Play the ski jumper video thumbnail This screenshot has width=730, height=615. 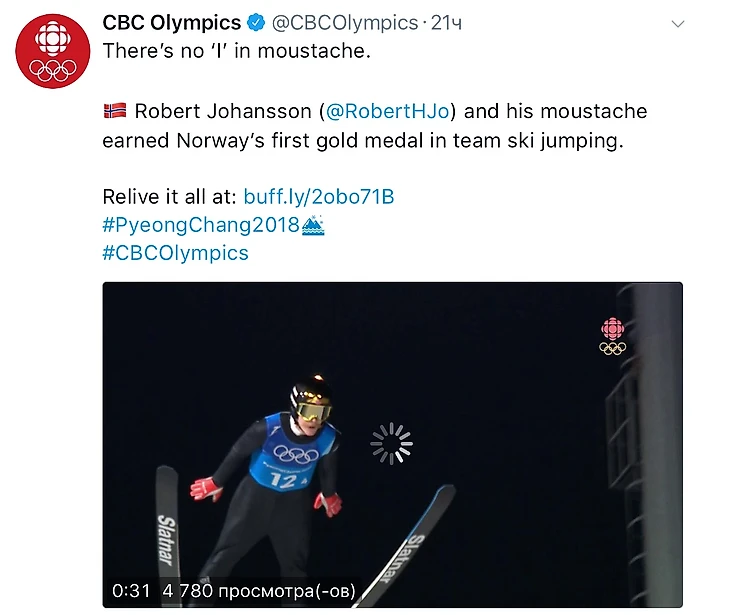[x=392, y=445]
